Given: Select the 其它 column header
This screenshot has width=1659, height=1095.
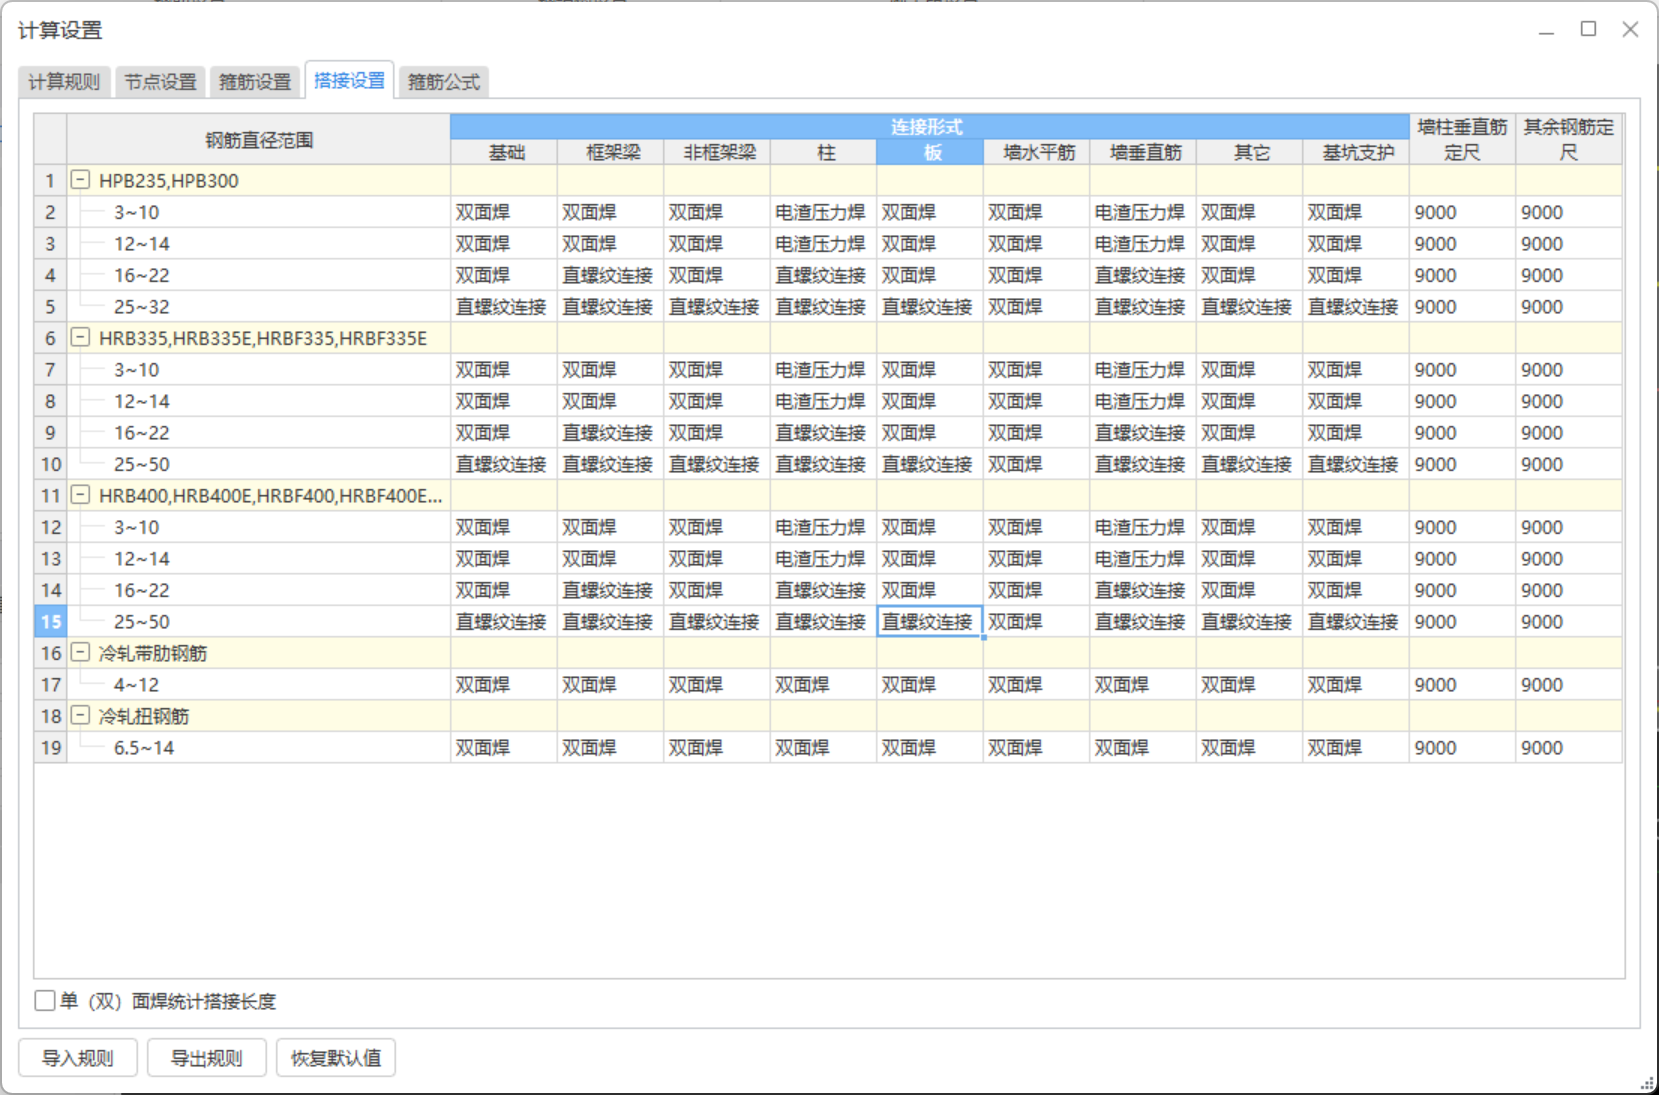Looking at the screenshot, I should 1250,152.
